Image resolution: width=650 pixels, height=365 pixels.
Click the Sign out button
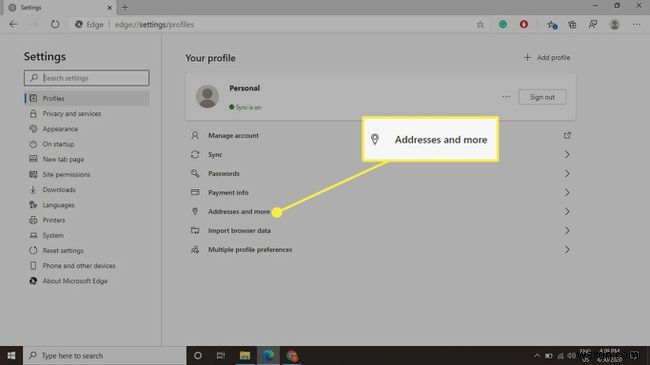click(542, 97)
